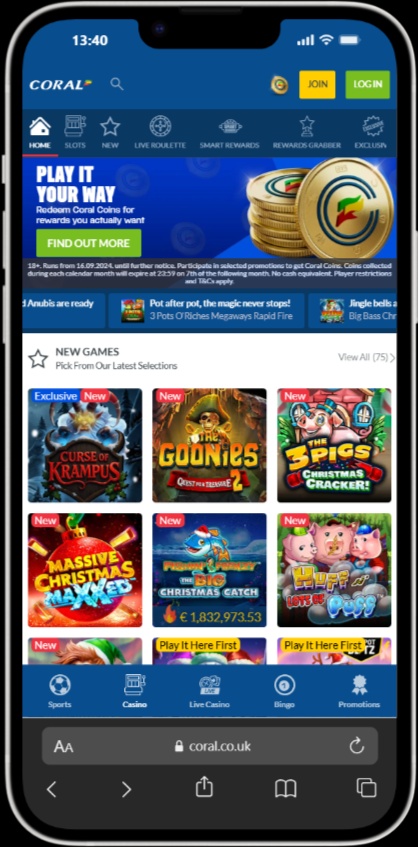The width and height of the screenshot is (418, 847).
Task: Open Safari AA text size menu
Action: (64, 747)
